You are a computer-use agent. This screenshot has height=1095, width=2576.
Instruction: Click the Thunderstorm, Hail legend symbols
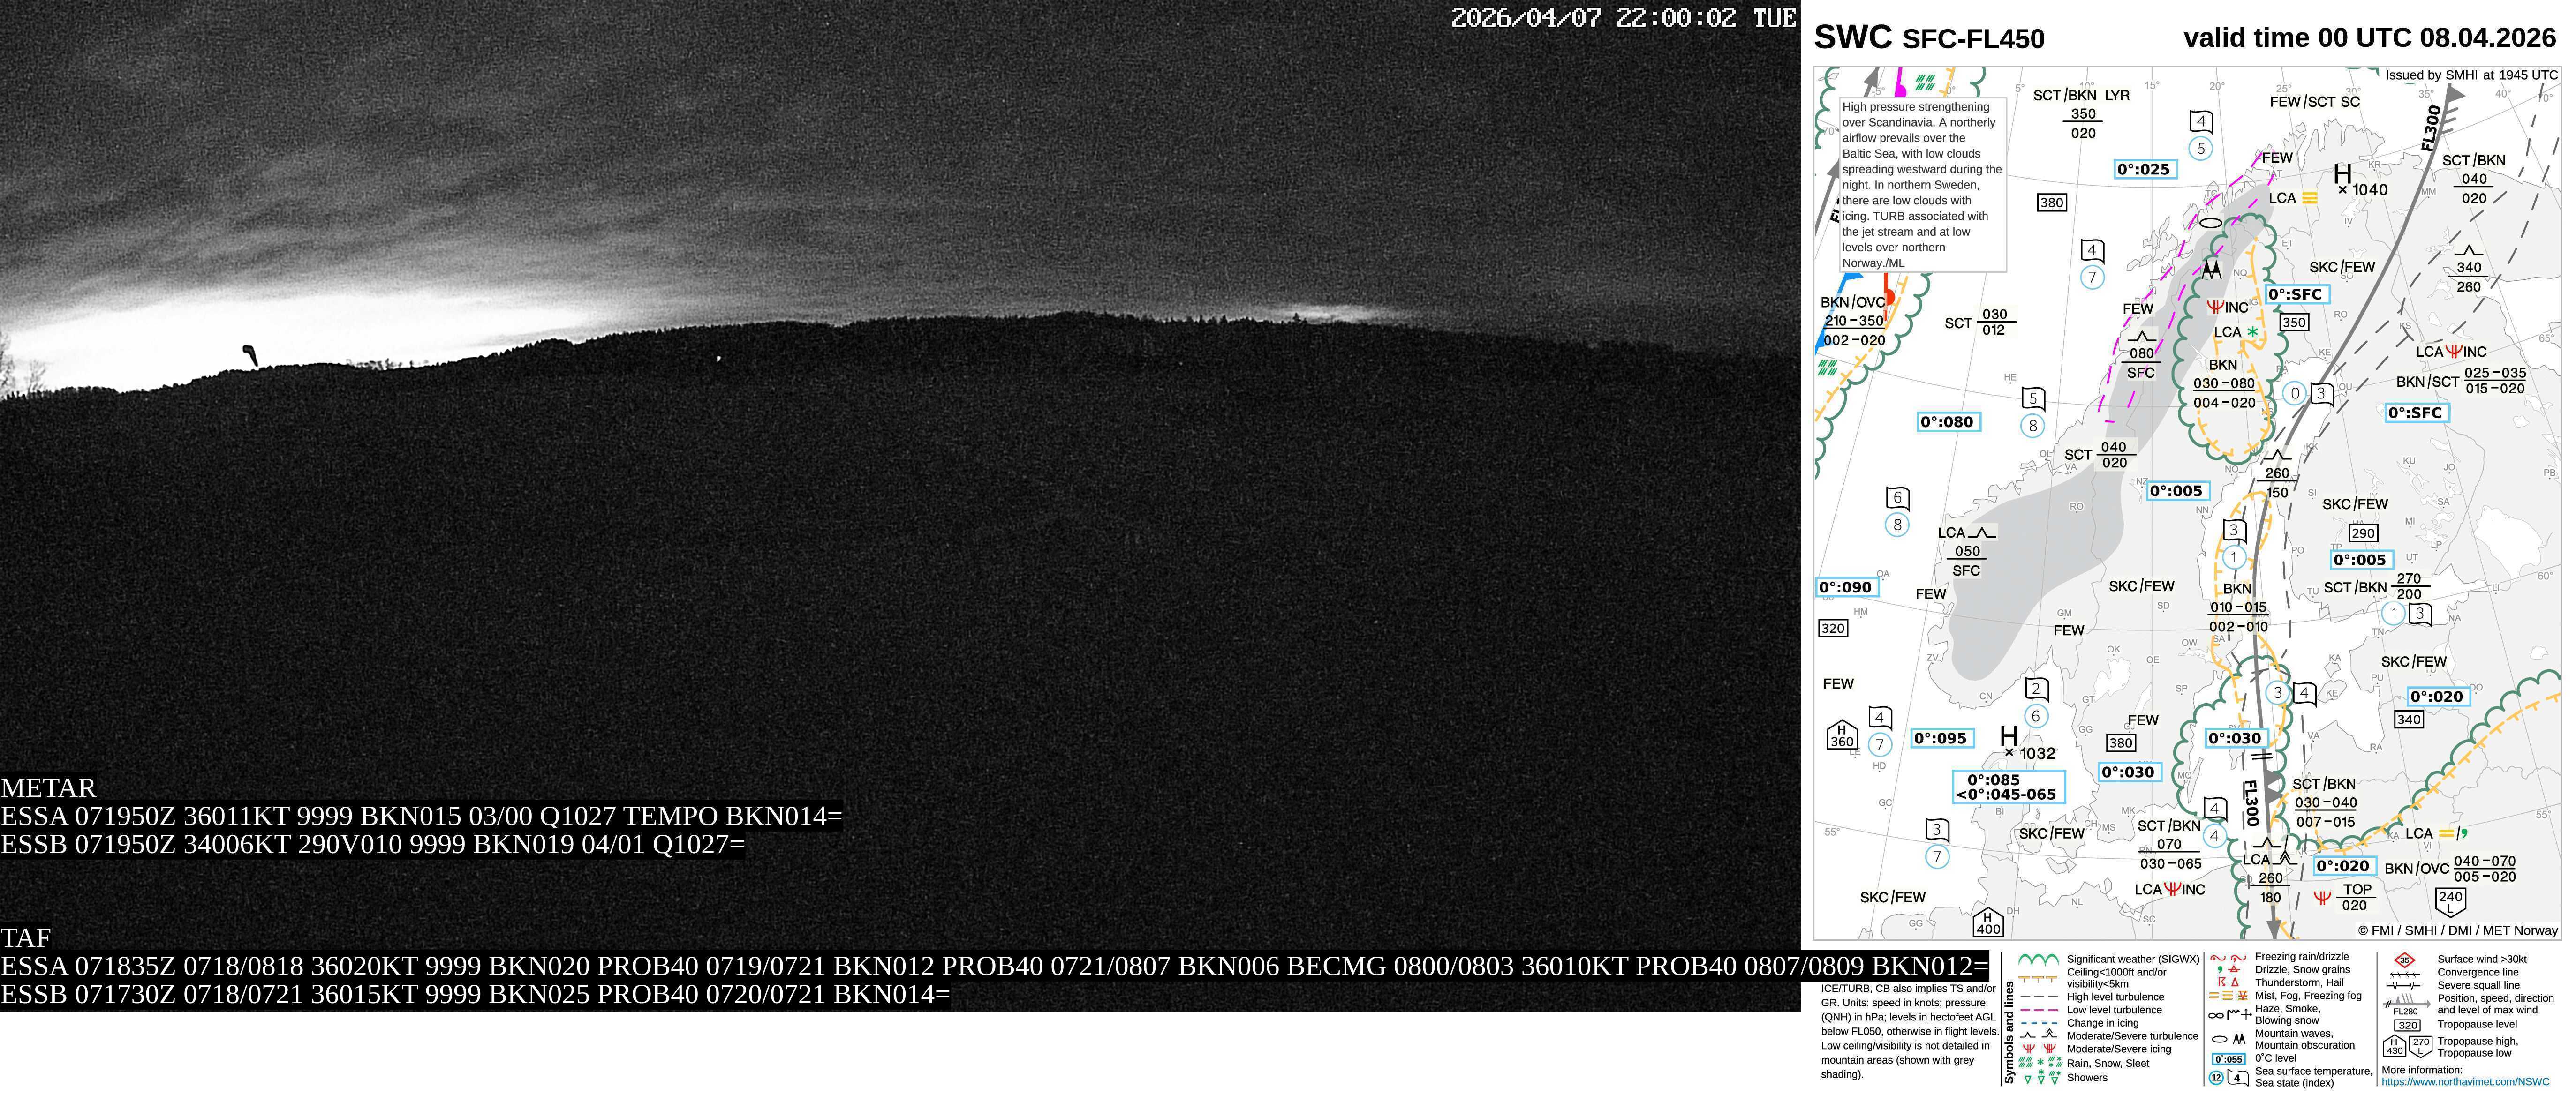click(2228, 983)
